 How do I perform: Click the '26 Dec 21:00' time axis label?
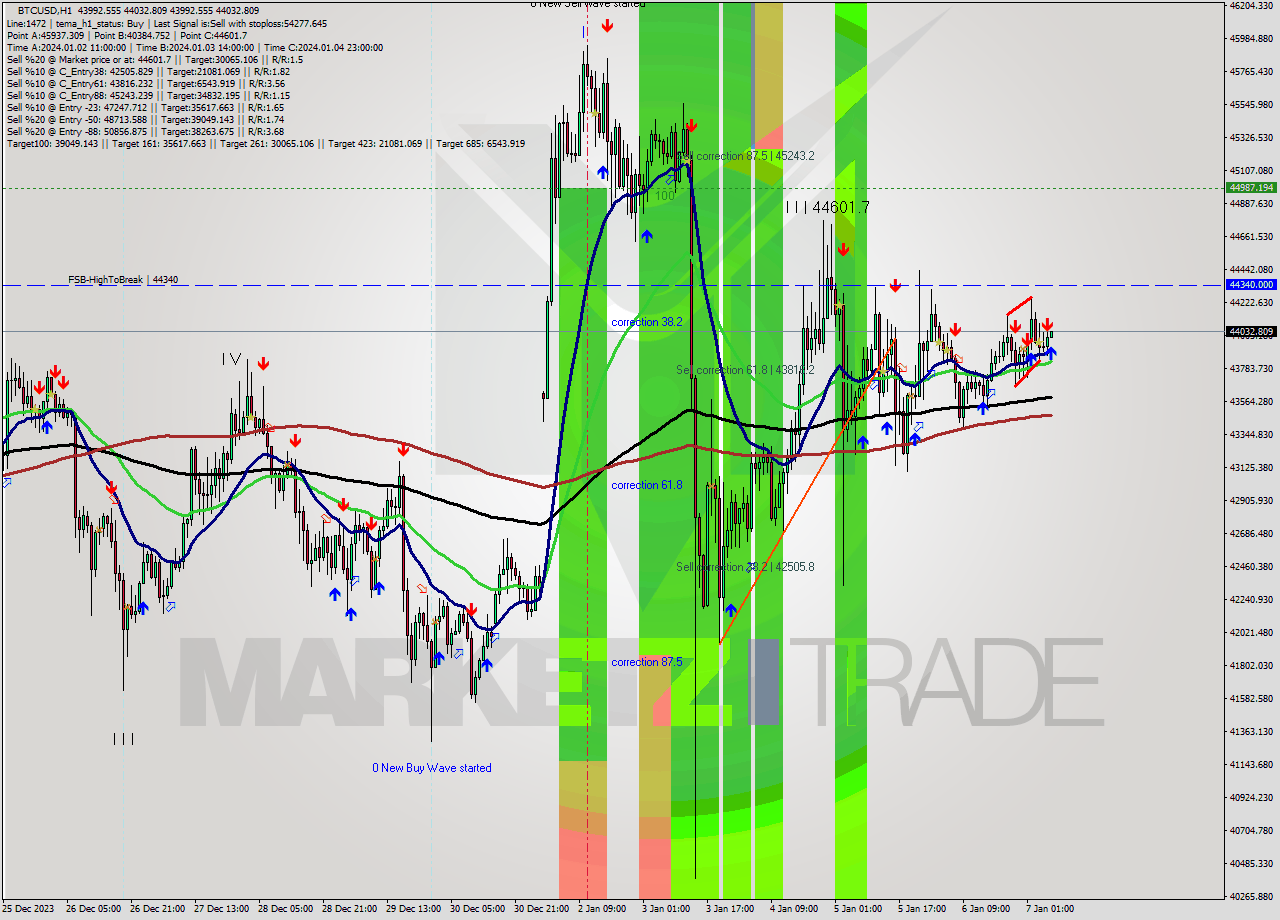(x=158, y=909)
